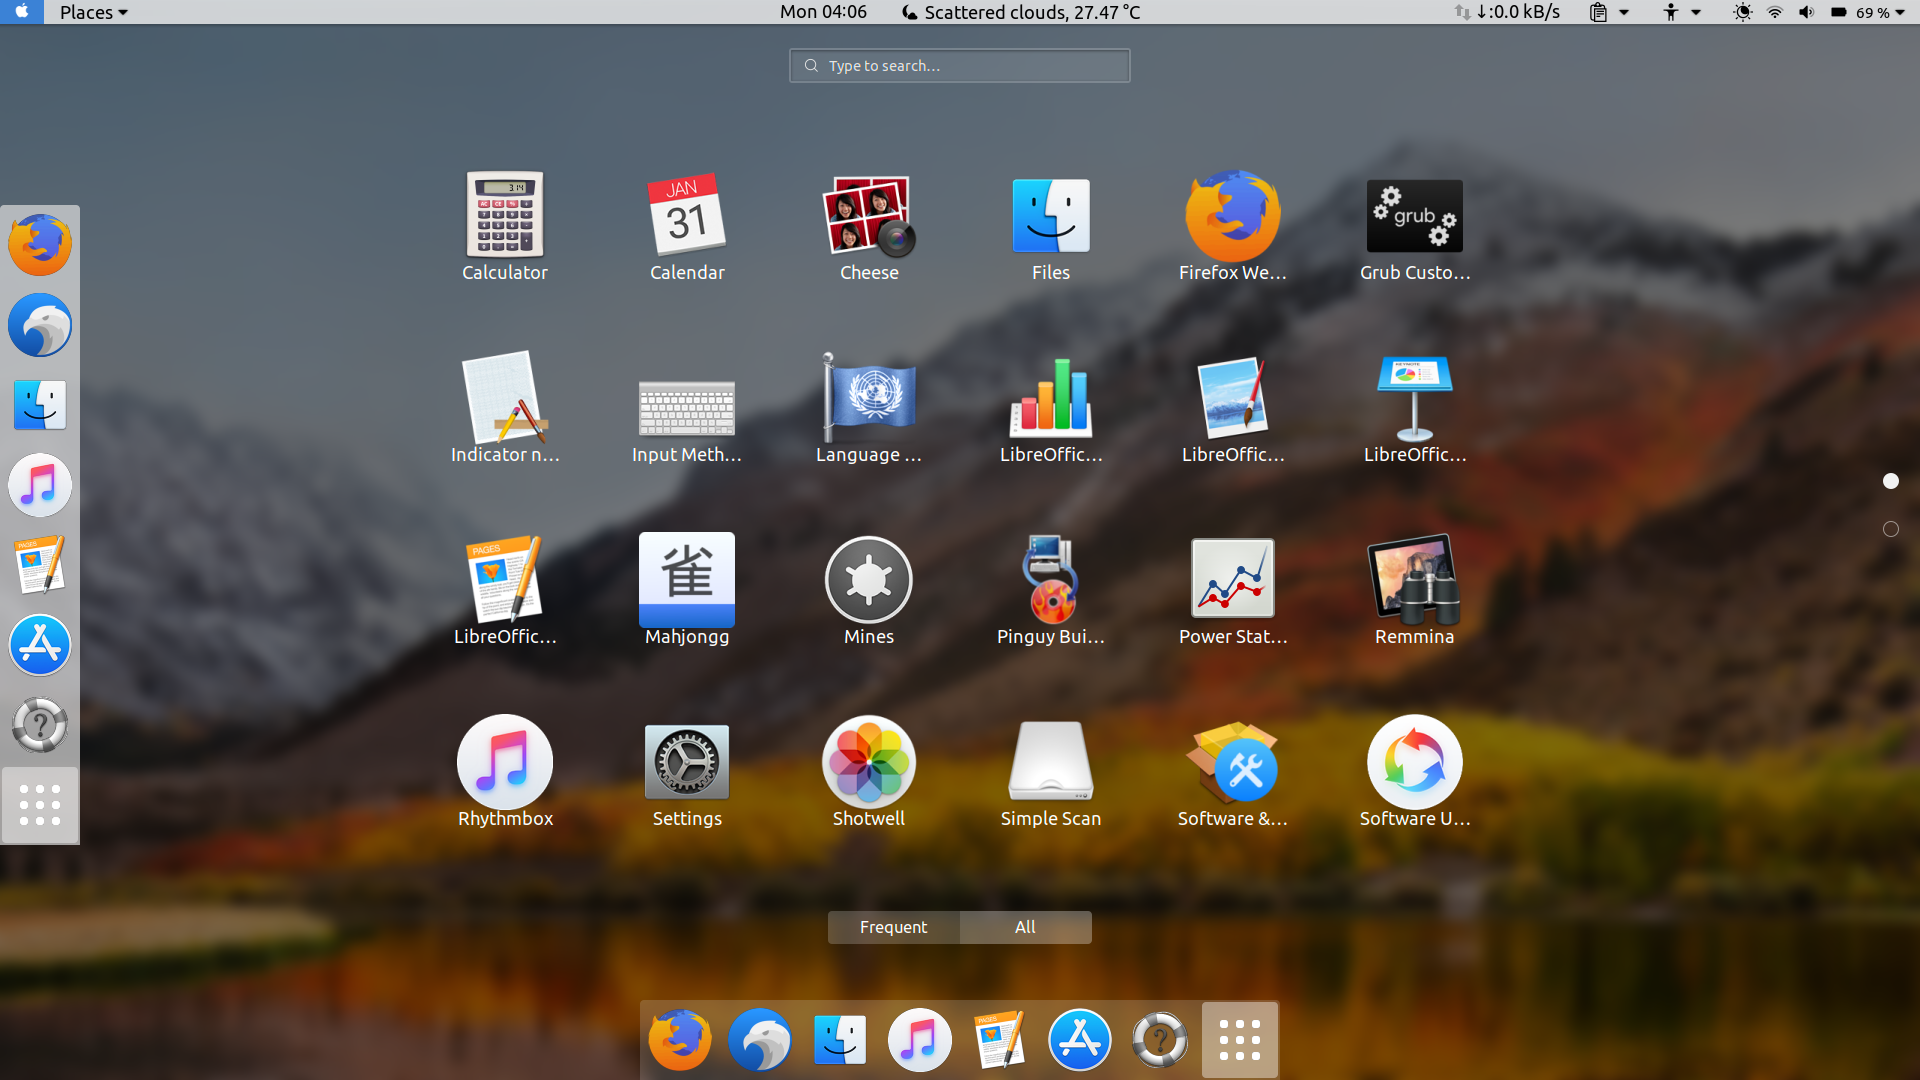Expand the Places menu
Viewport: 1920px width, 1080px height.
click(x=93, y=12)
